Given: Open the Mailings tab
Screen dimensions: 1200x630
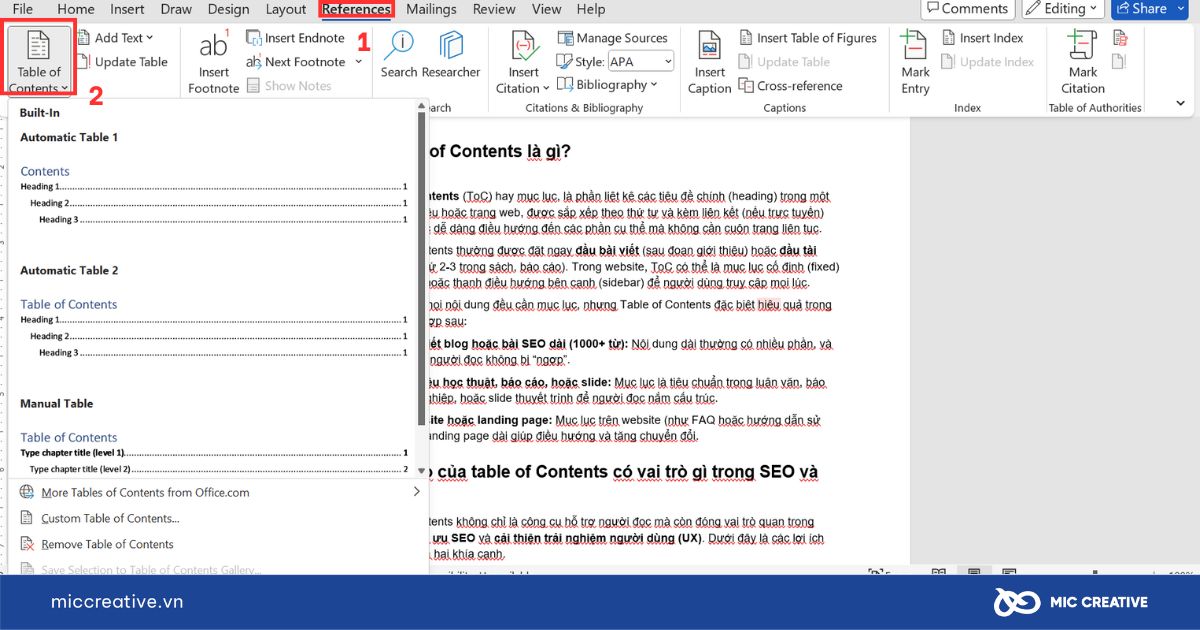Looking at the screenshot, I should (433, 9).
